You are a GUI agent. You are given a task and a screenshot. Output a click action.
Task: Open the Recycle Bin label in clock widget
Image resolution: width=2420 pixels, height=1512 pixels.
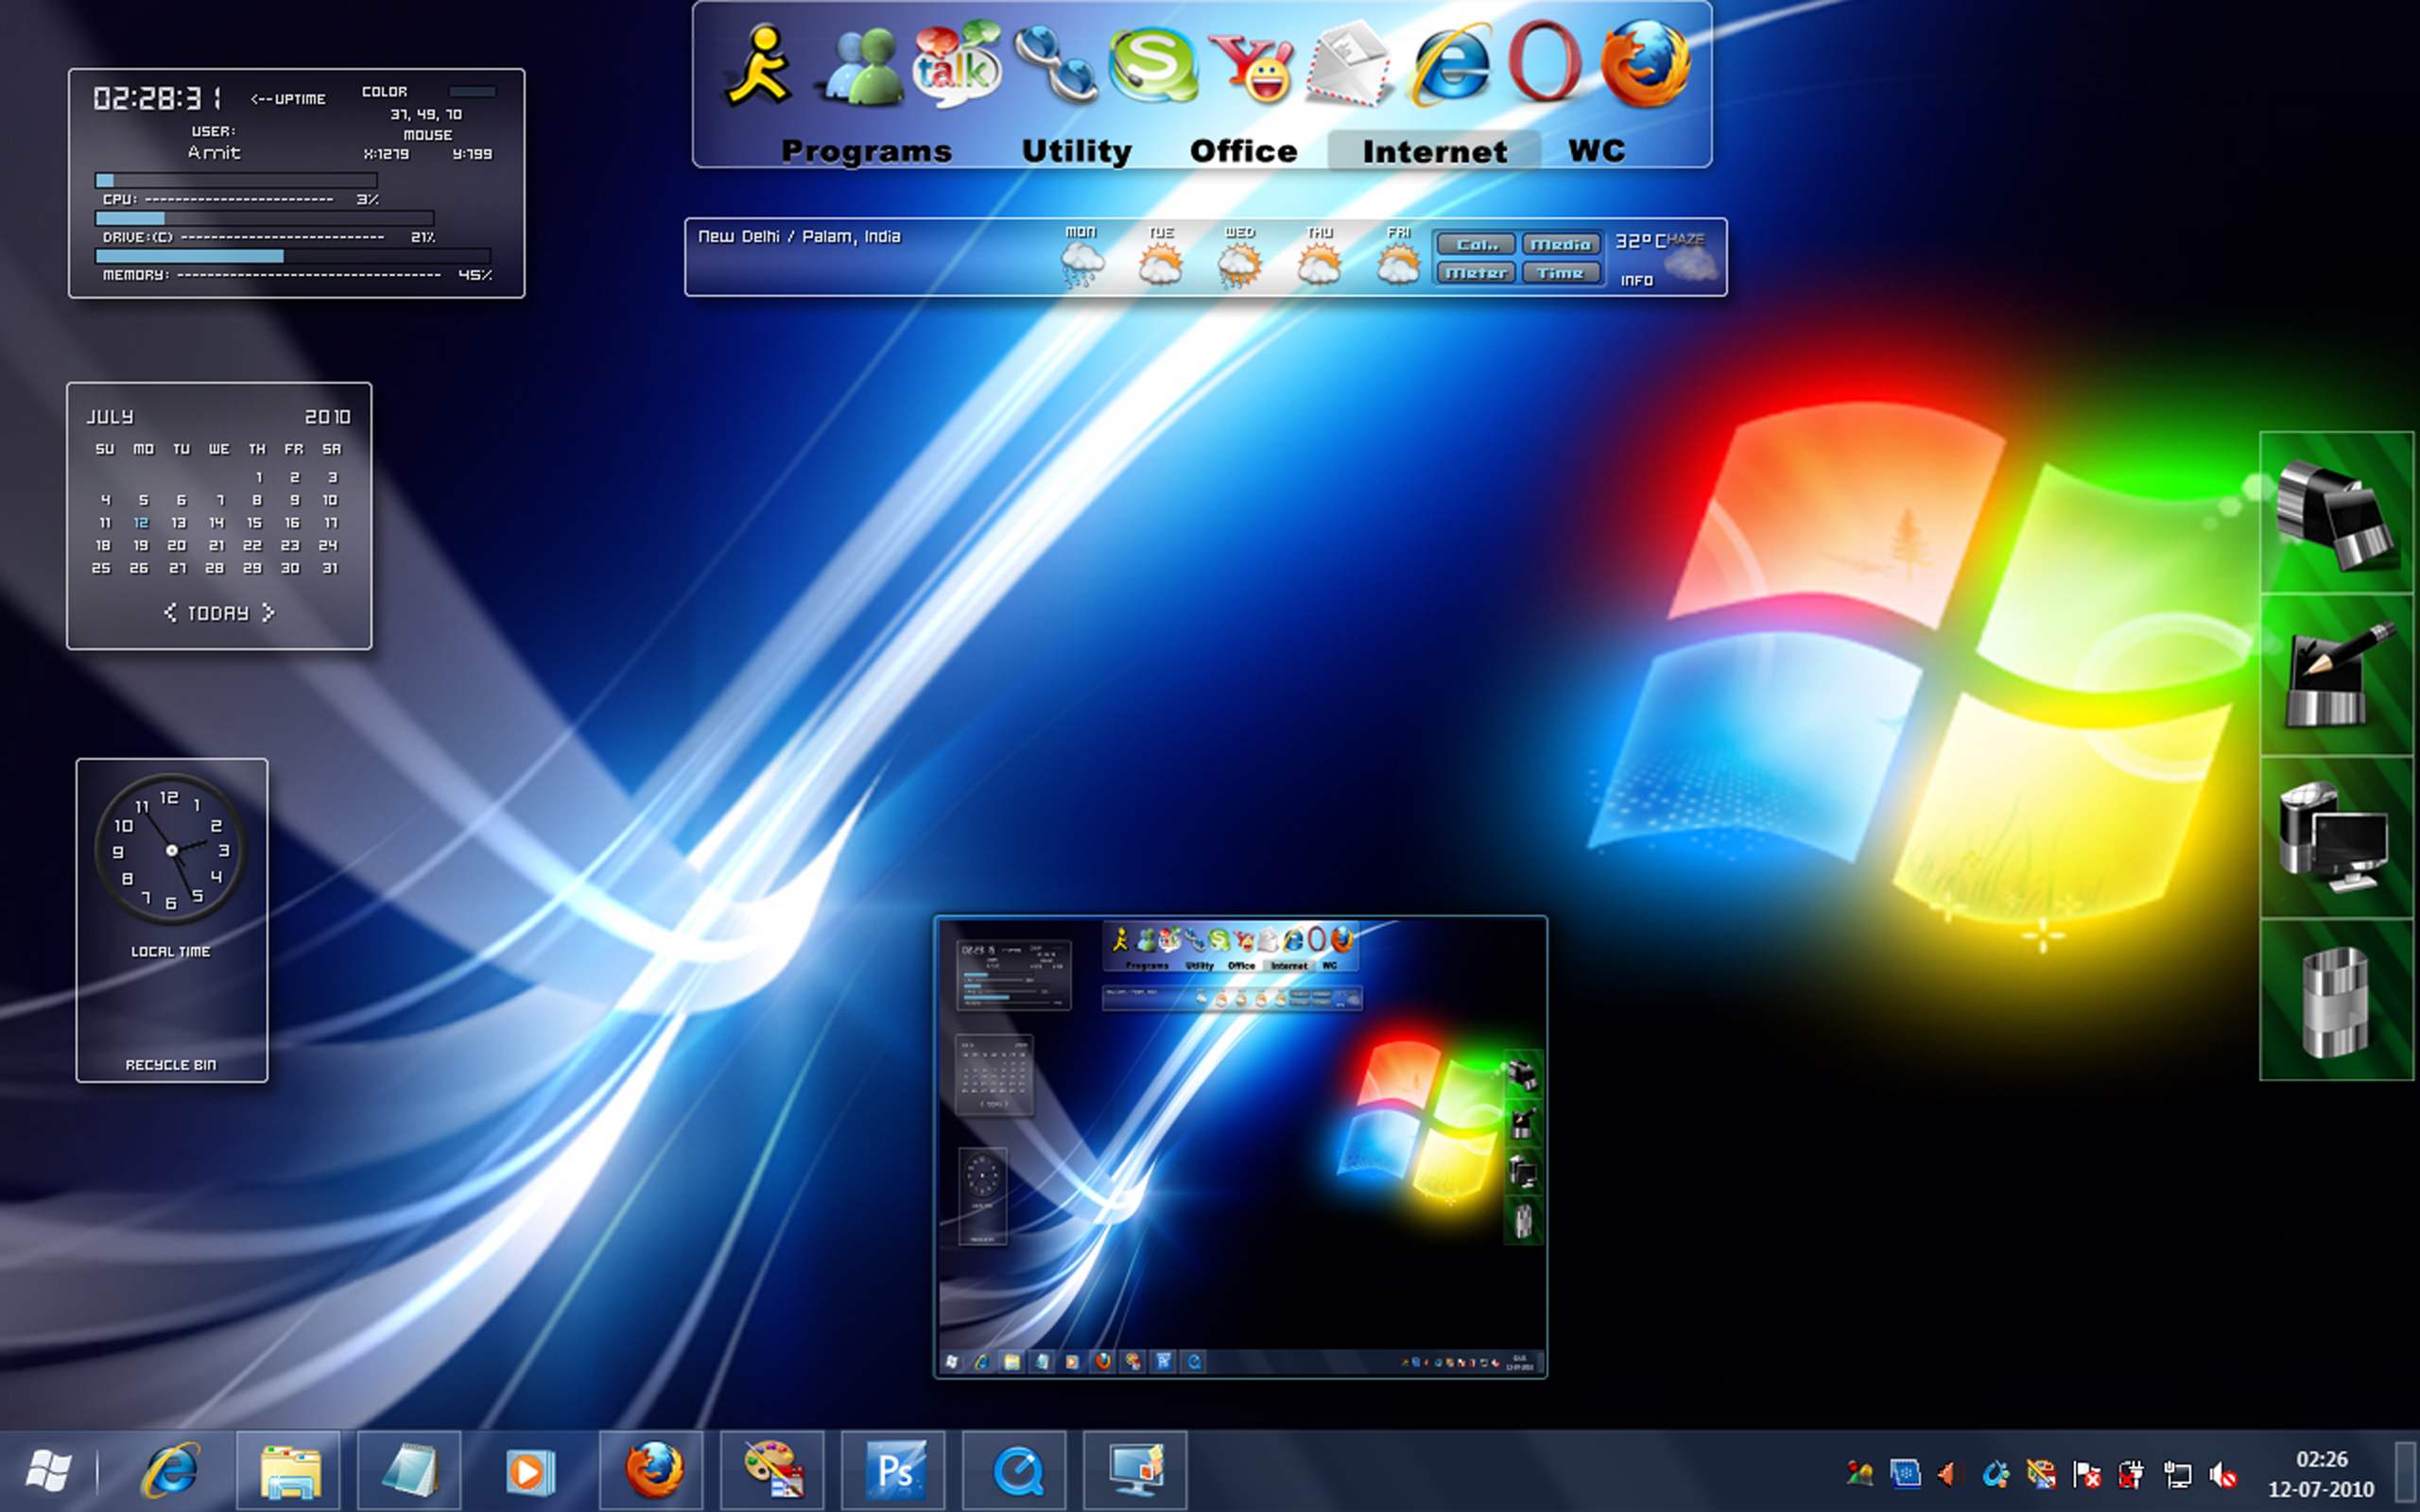(170, 1065)
